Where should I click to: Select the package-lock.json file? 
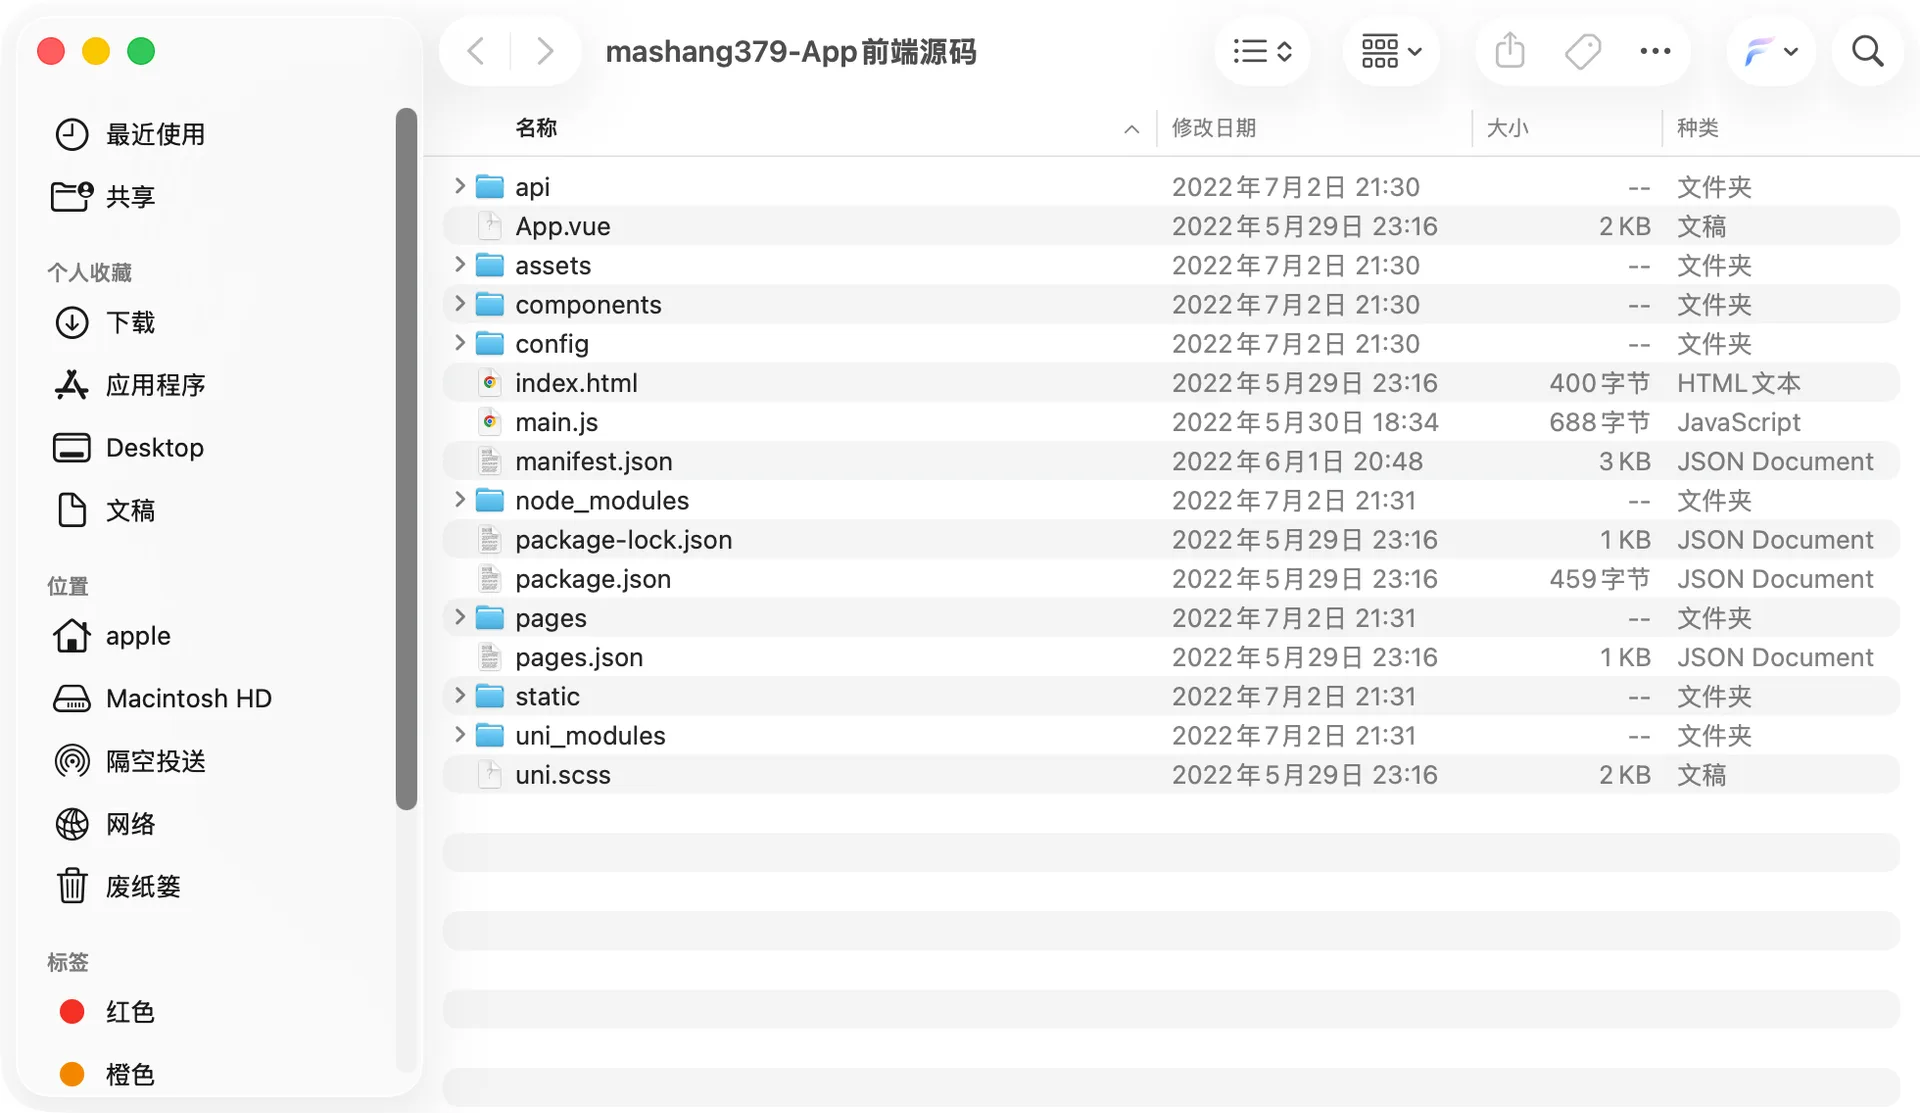[1170, 540]
